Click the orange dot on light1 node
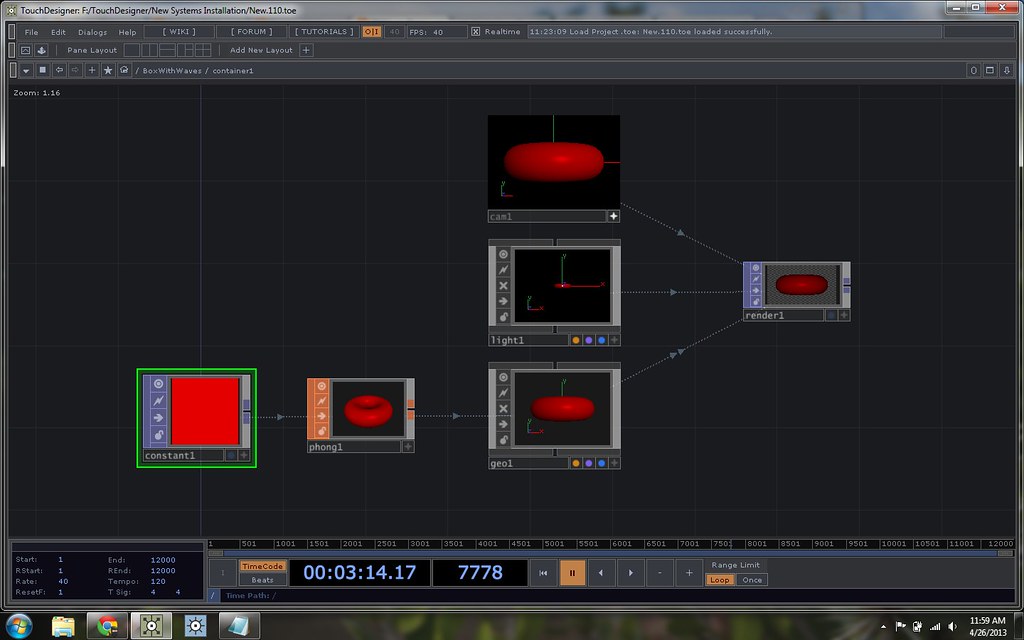Image resolution: width=1024 pixels, height=640 pixels. pyautogui.click(x=575, y=340)
